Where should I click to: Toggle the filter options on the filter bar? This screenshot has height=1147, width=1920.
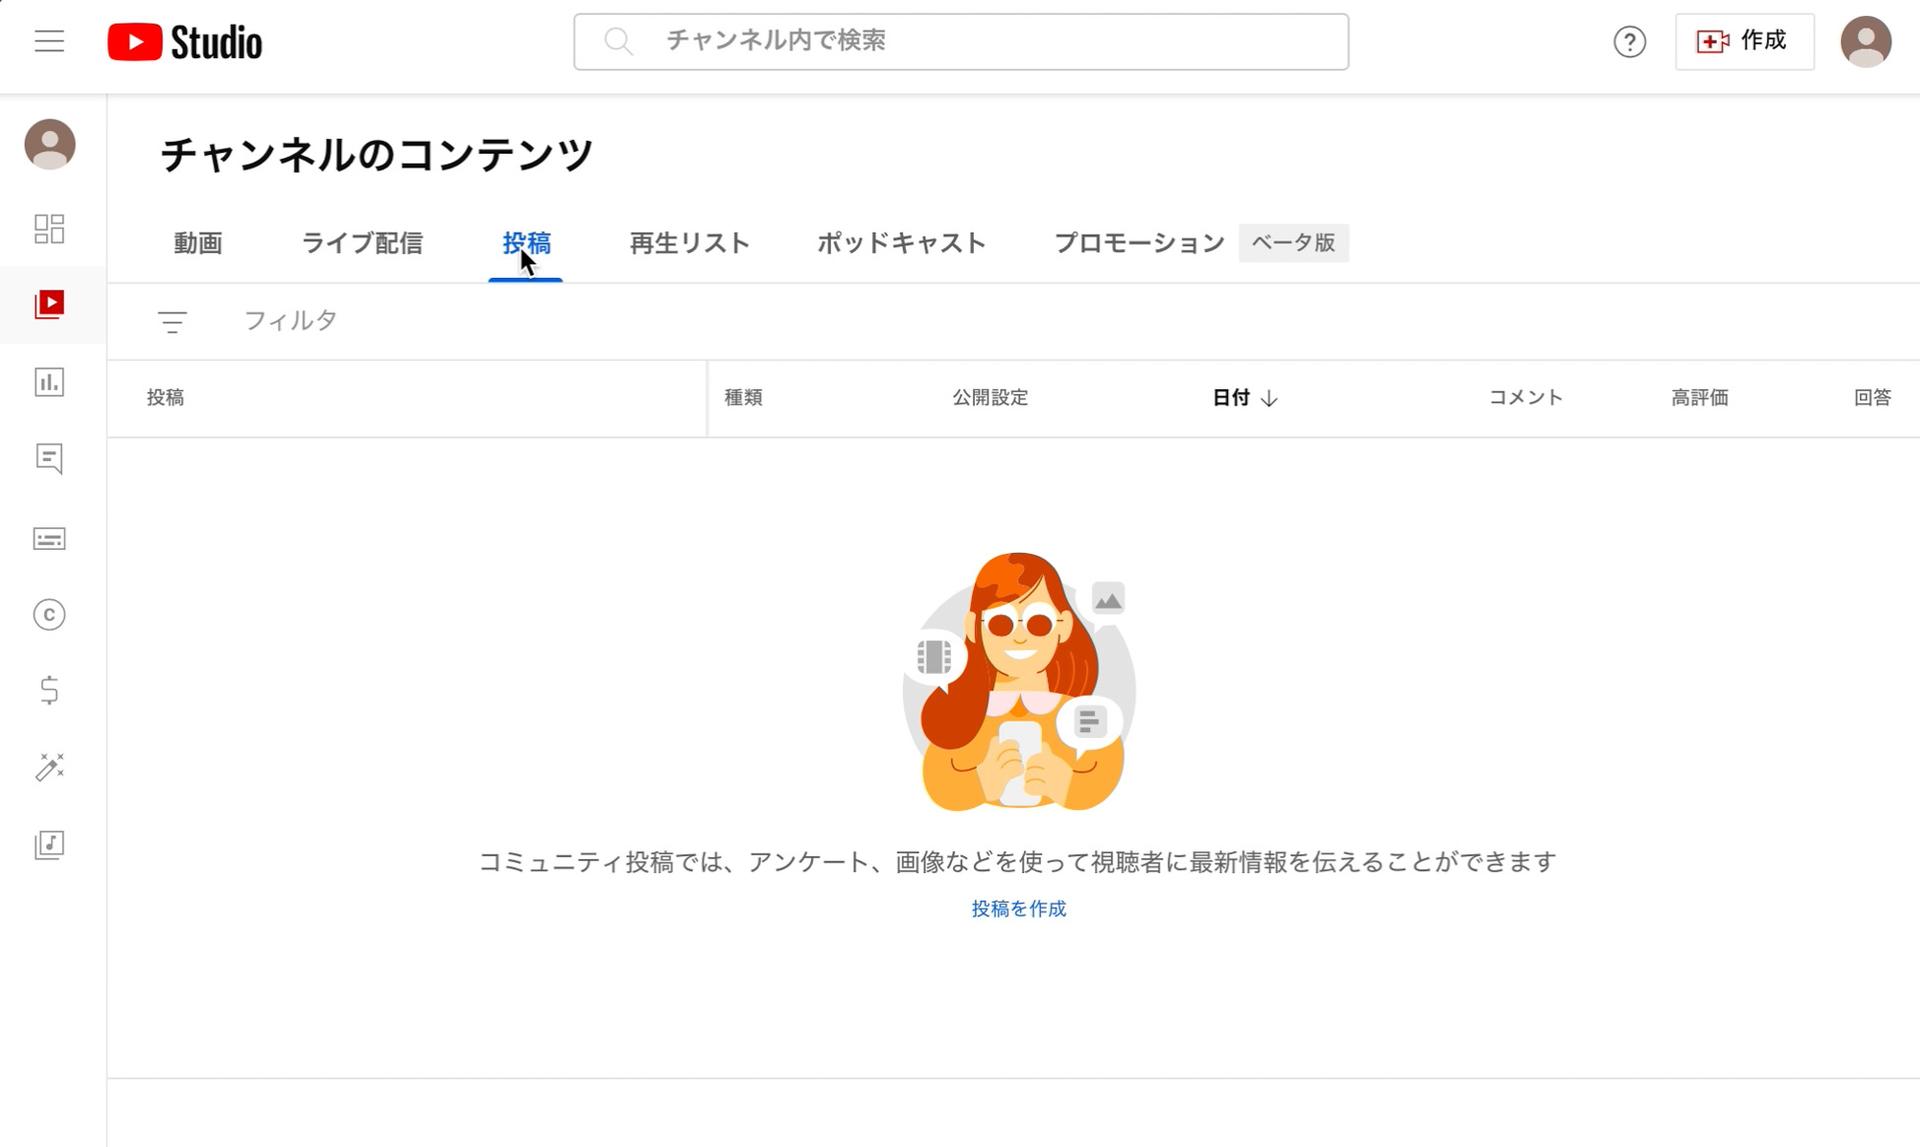coord(172,321)
